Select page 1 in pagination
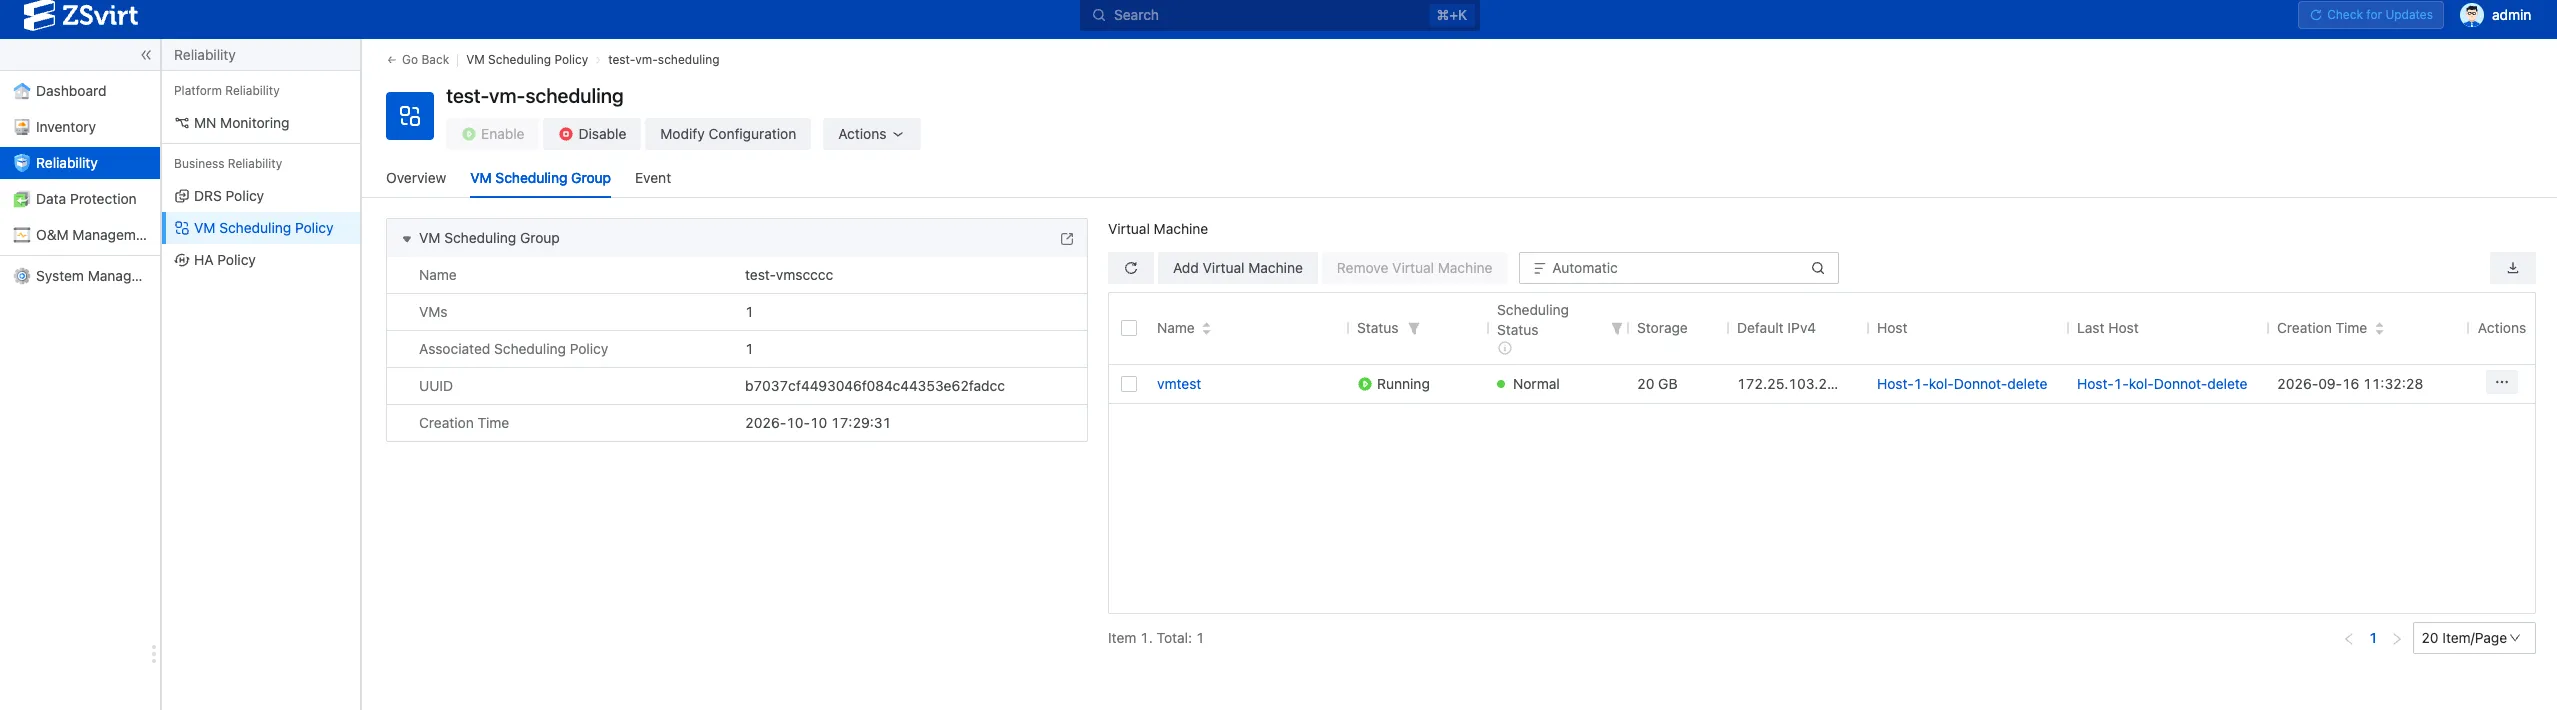Viewport: 2557px width, 710px height. pos(2372,638)
